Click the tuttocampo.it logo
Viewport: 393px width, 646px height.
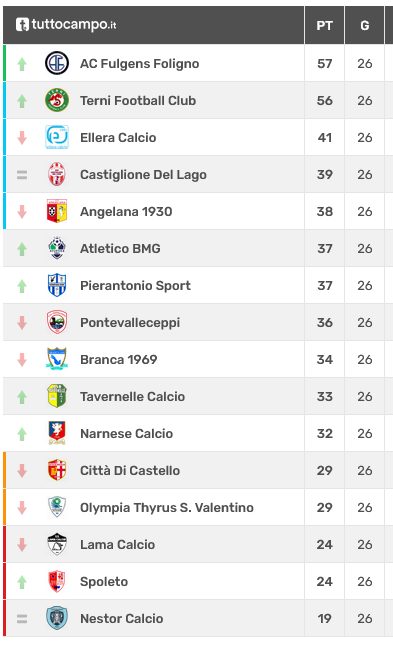pyautogui.click(x=66, y=25)
